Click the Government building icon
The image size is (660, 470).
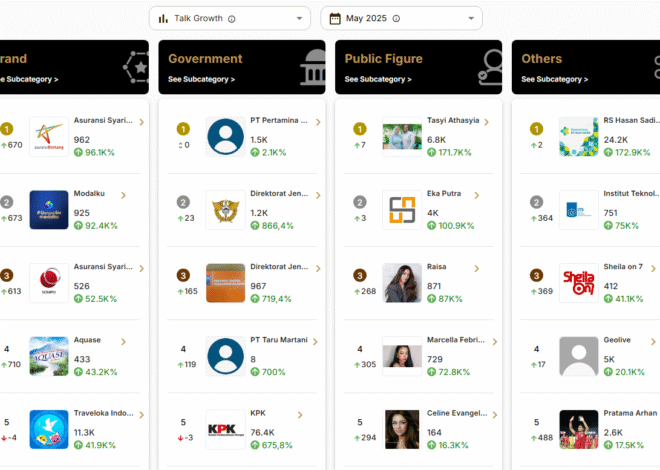pos(313,67)
